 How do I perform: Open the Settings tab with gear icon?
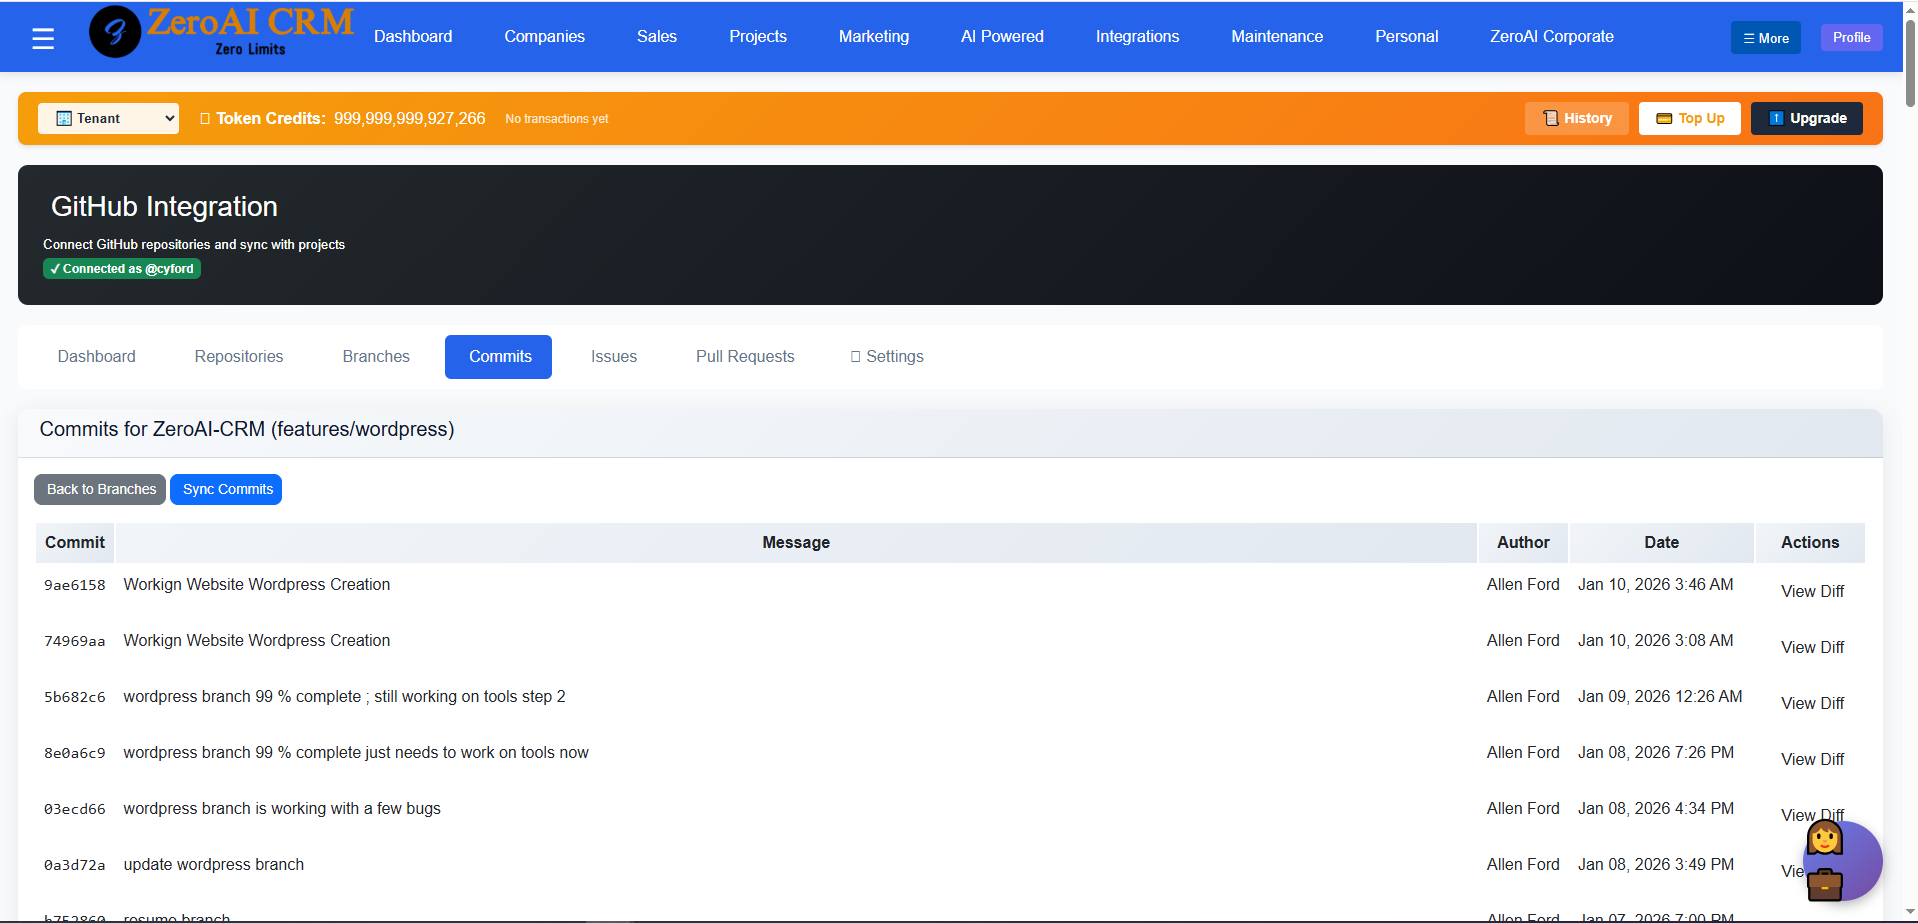(x=886, y=357)
